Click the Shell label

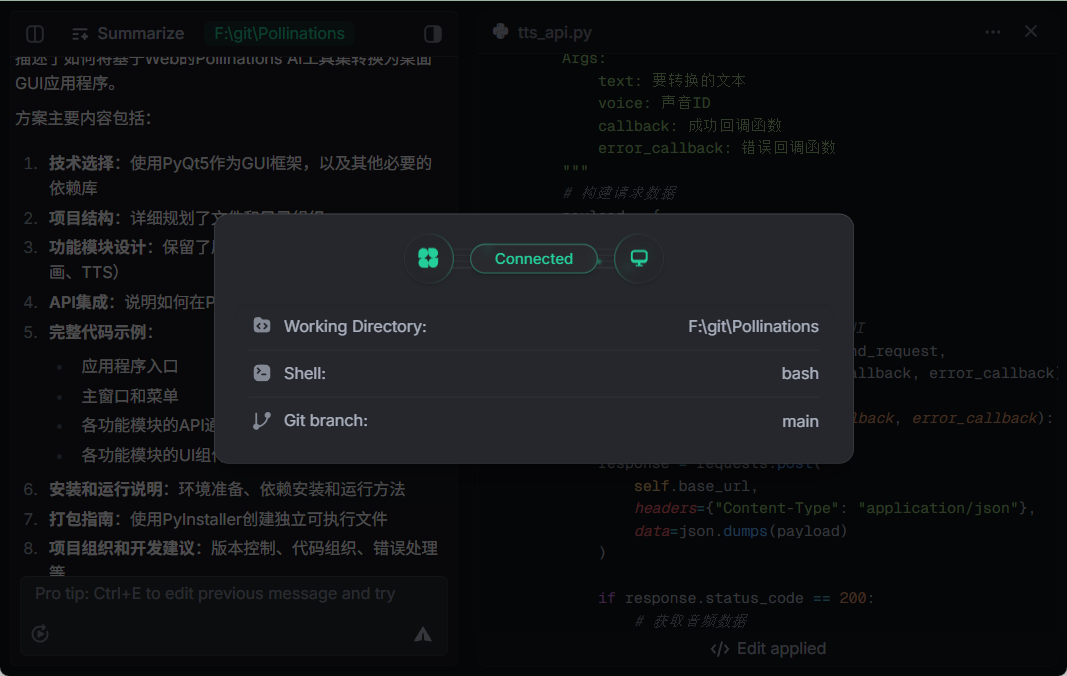coord(305,374)
